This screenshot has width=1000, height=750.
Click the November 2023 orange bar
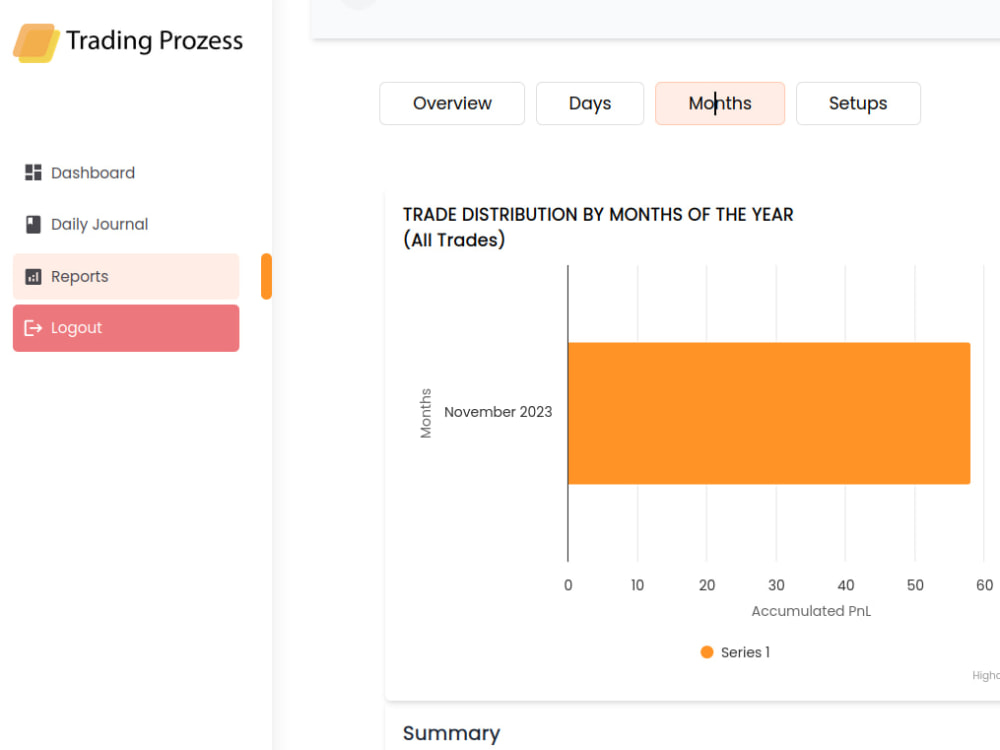[769, 413]
